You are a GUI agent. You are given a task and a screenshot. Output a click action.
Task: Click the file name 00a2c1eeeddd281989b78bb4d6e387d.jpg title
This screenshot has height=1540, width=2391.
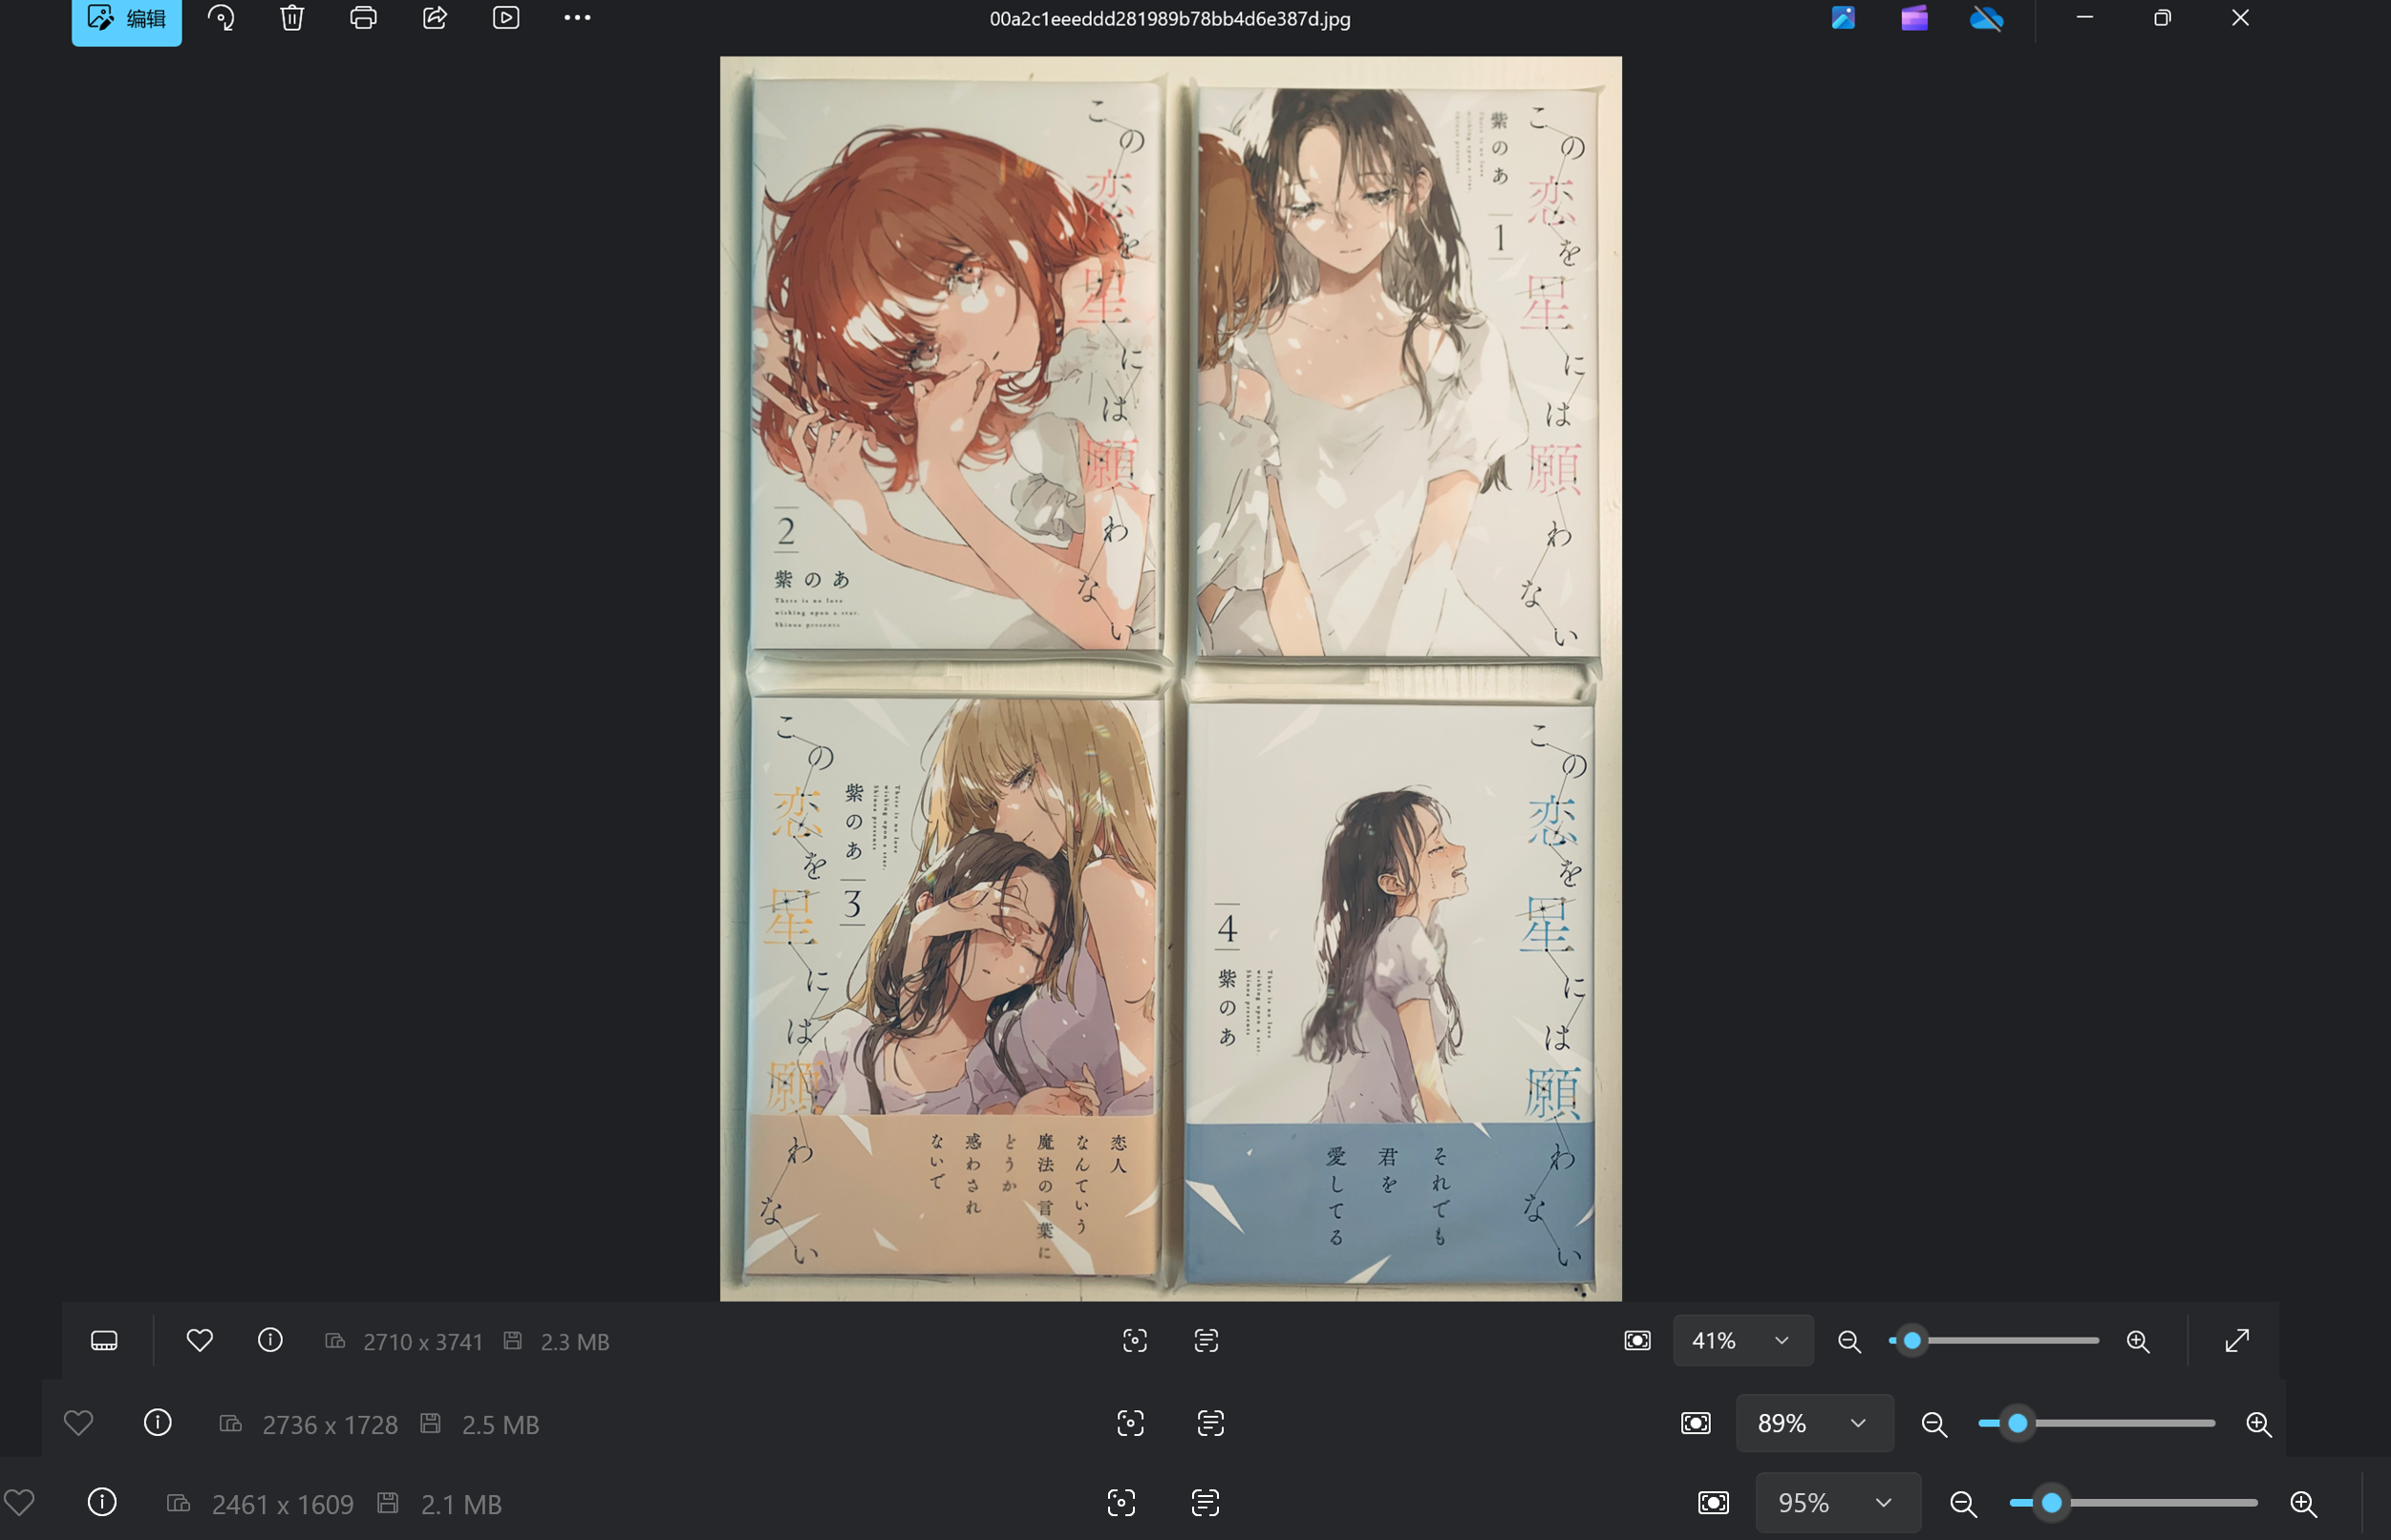pos(1170,19)
